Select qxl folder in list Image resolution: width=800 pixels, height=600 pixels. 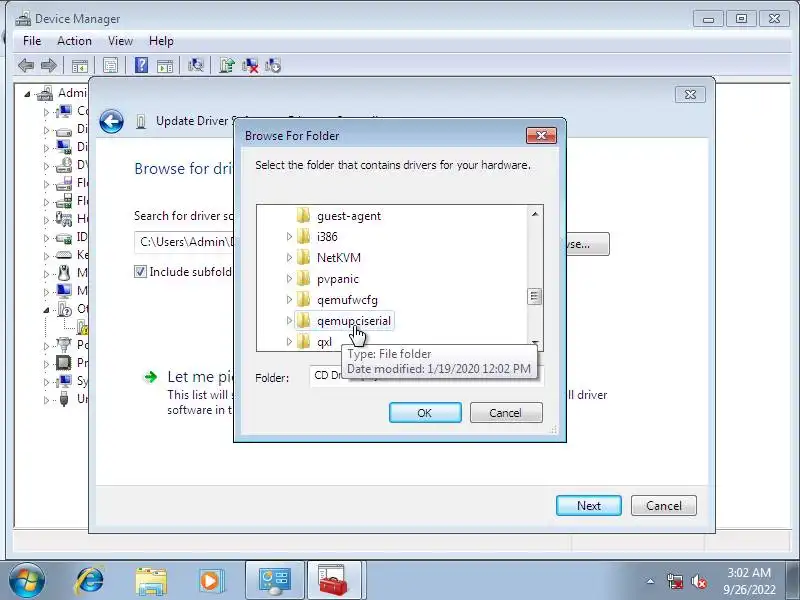324,341
